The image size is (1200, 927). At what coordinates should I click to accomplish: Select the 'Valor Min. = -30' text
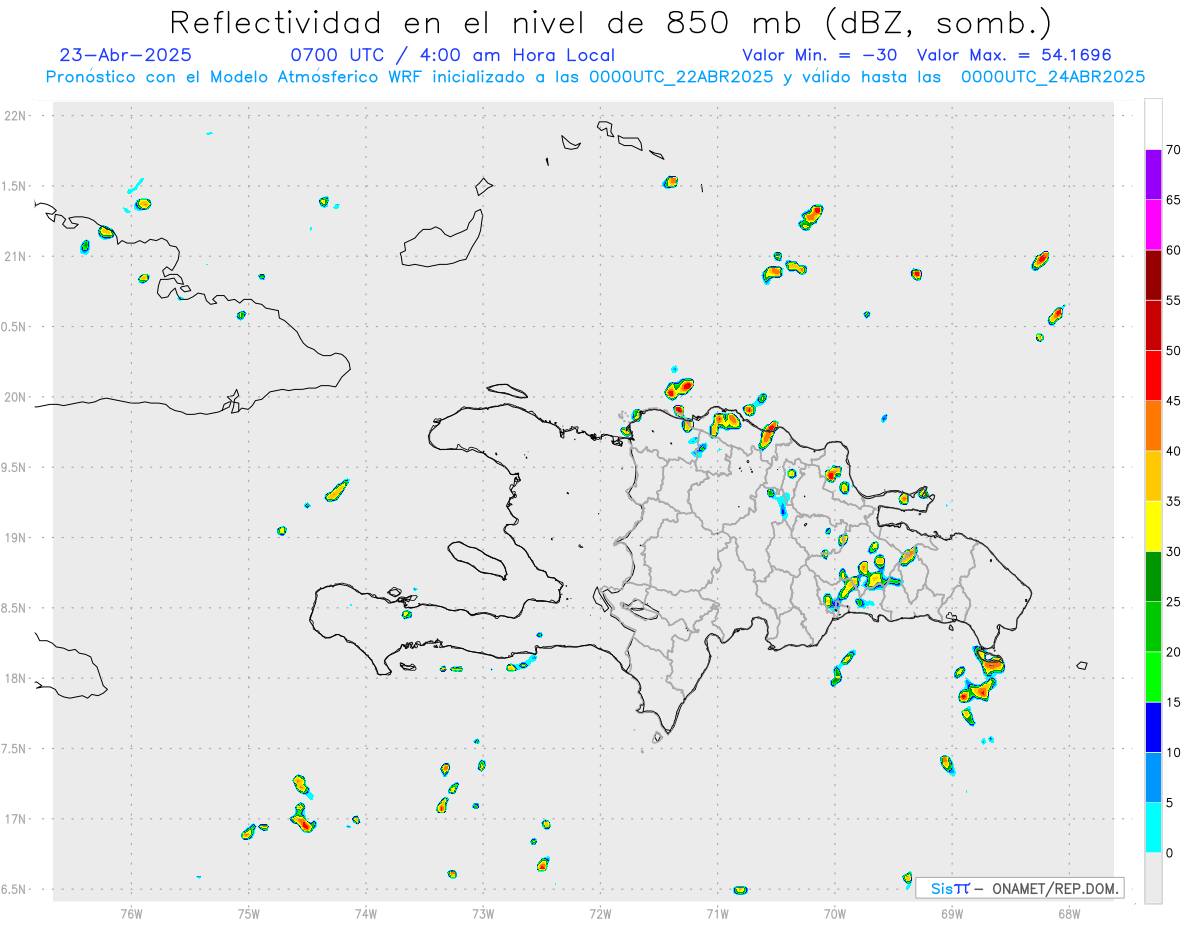[821, 55]
